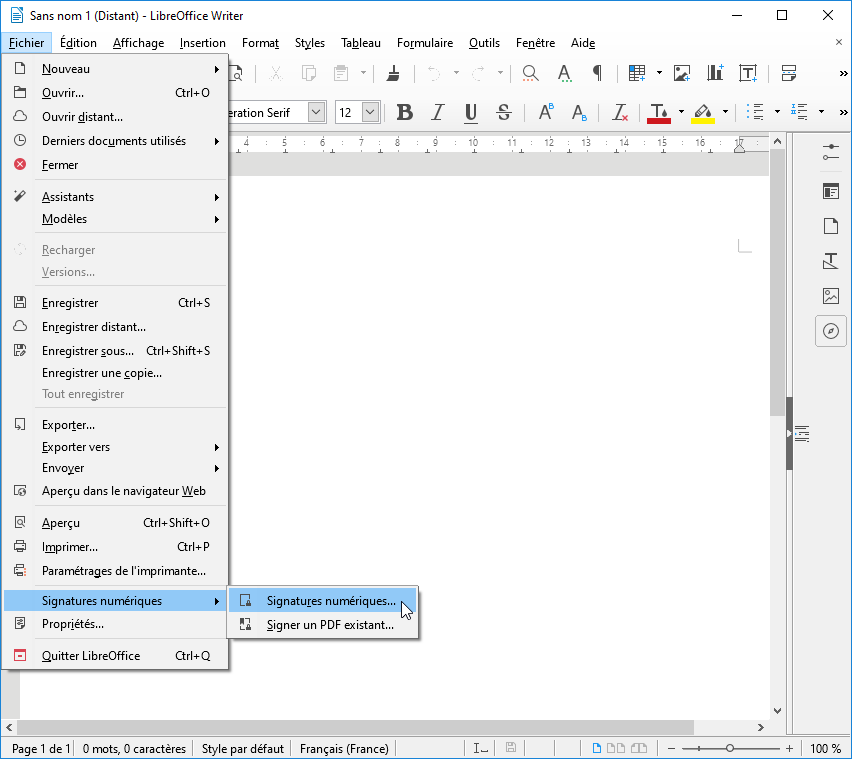Open the Insertion menu in the menu bar
Image resolution: width=852 pixels, height=759 pixels.
pos(203,43)
